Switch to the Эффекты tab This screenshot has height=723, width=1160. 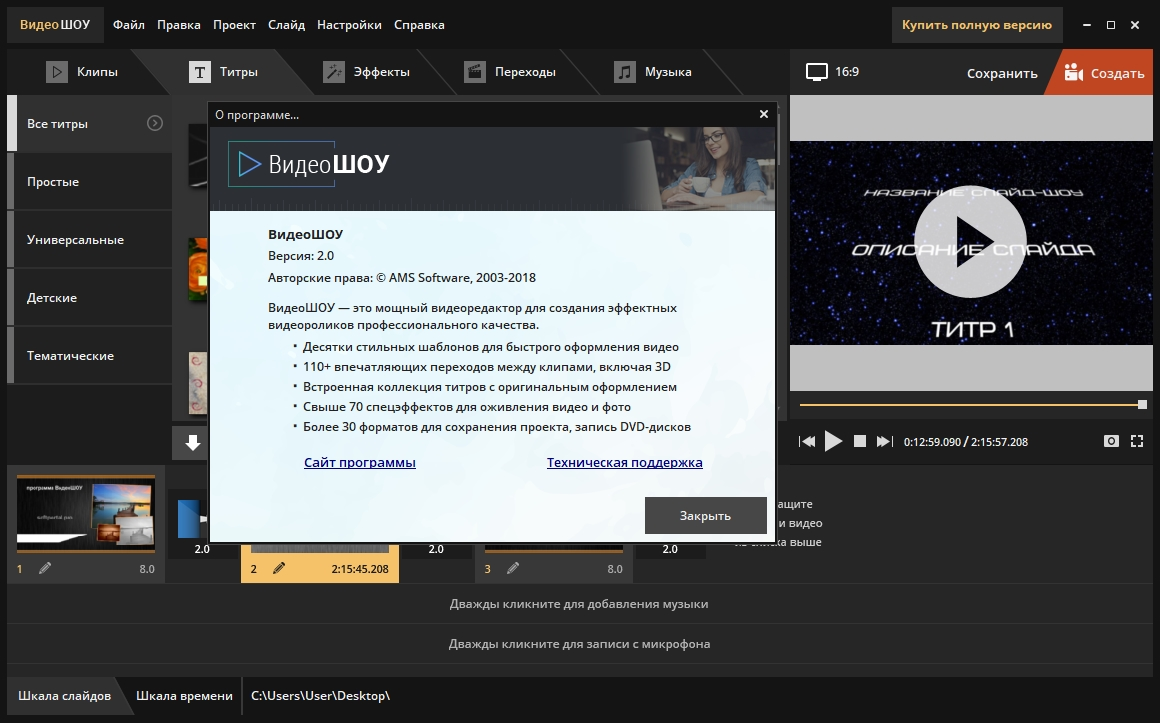[x=366, y=72]
